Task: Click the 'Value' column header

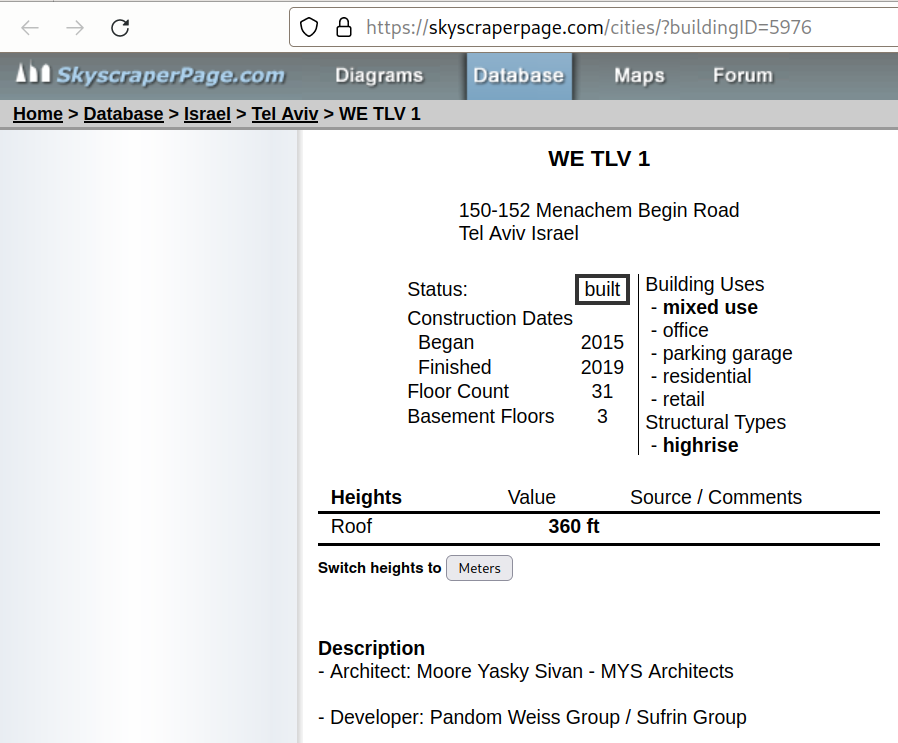Action: point(531,497)
